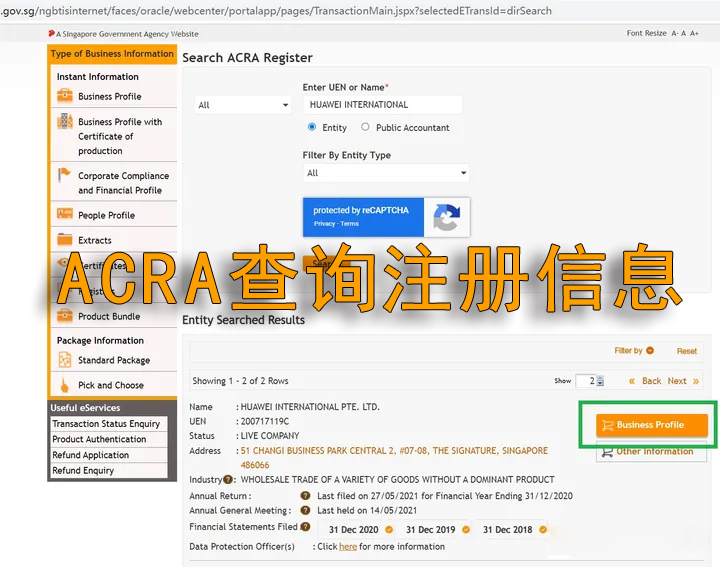
Task: Click Business Profile with Certificate icon
Action: 65,121
